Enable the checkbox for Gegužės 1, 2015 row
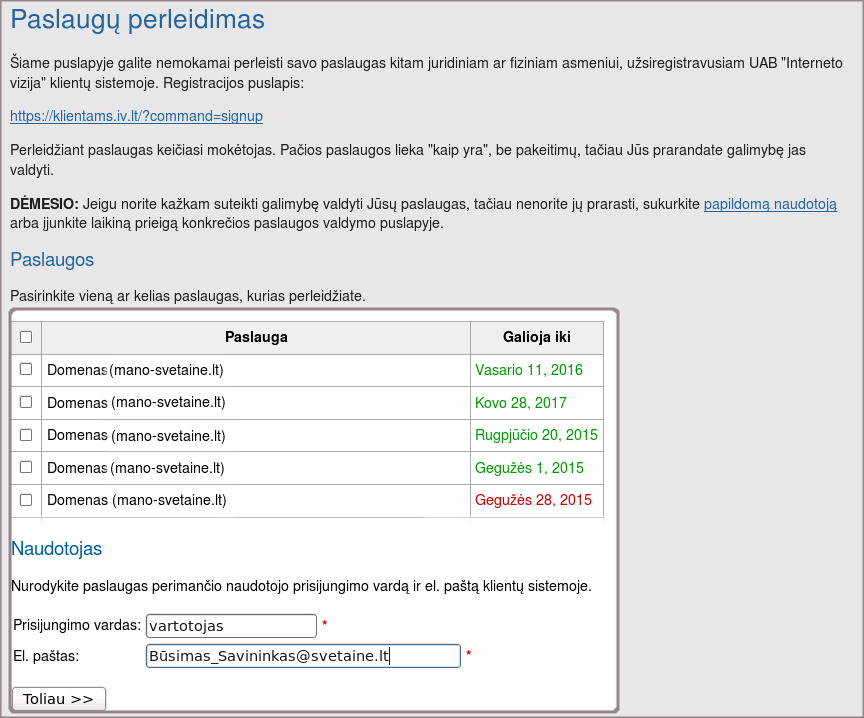The height and width of the screenshot is (718, 864). point(26,467)
